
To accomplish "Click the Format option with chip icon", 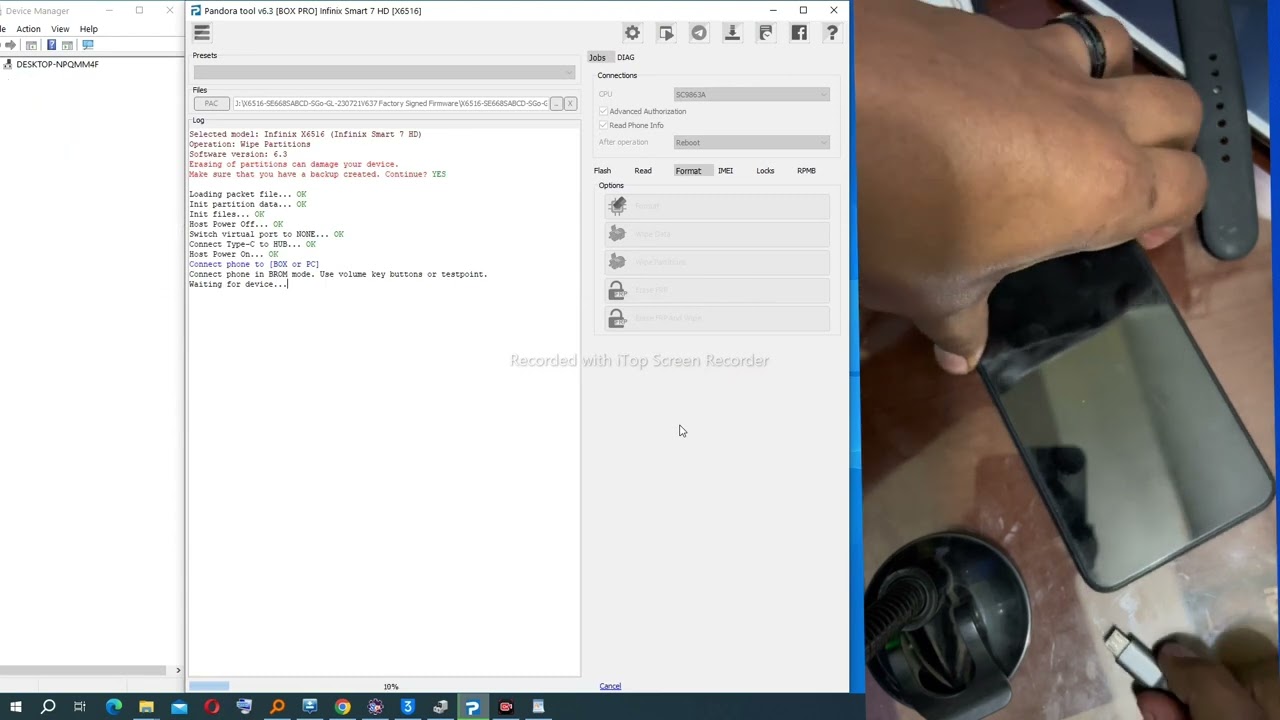I will [717, 206].
